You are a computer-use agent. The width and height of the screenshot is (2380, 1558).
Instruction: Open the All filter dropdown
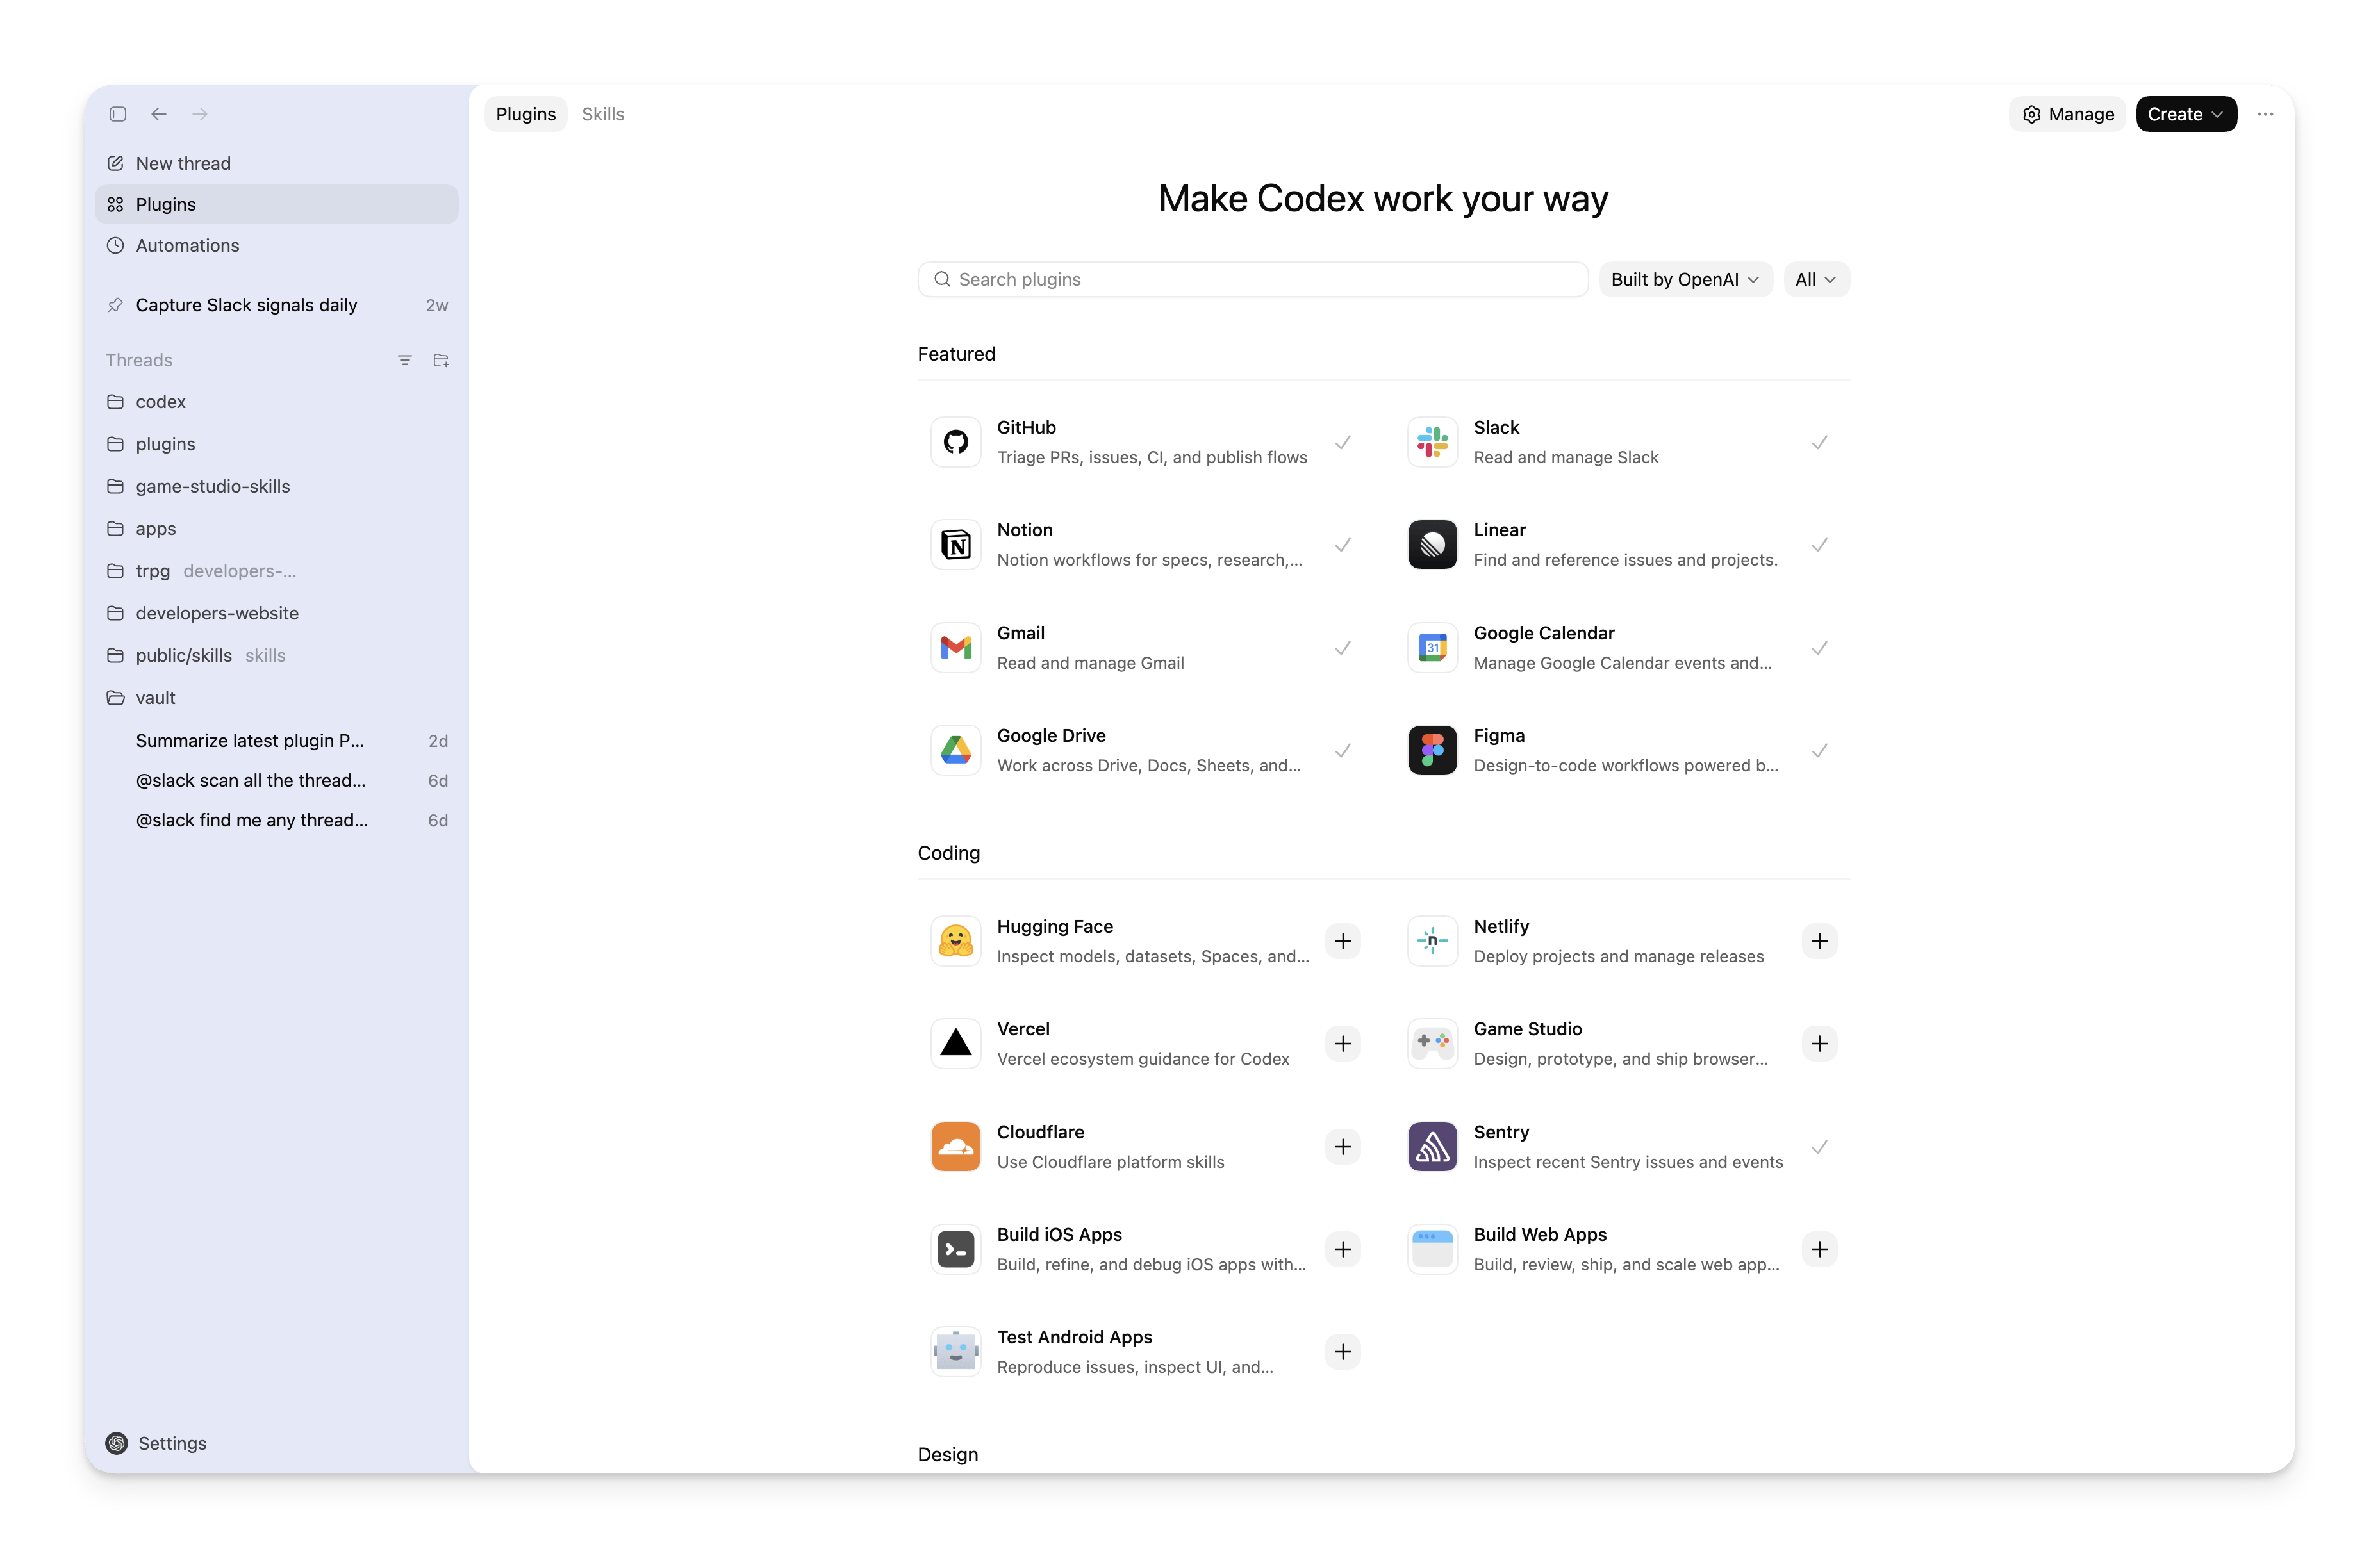[1815, 280]
